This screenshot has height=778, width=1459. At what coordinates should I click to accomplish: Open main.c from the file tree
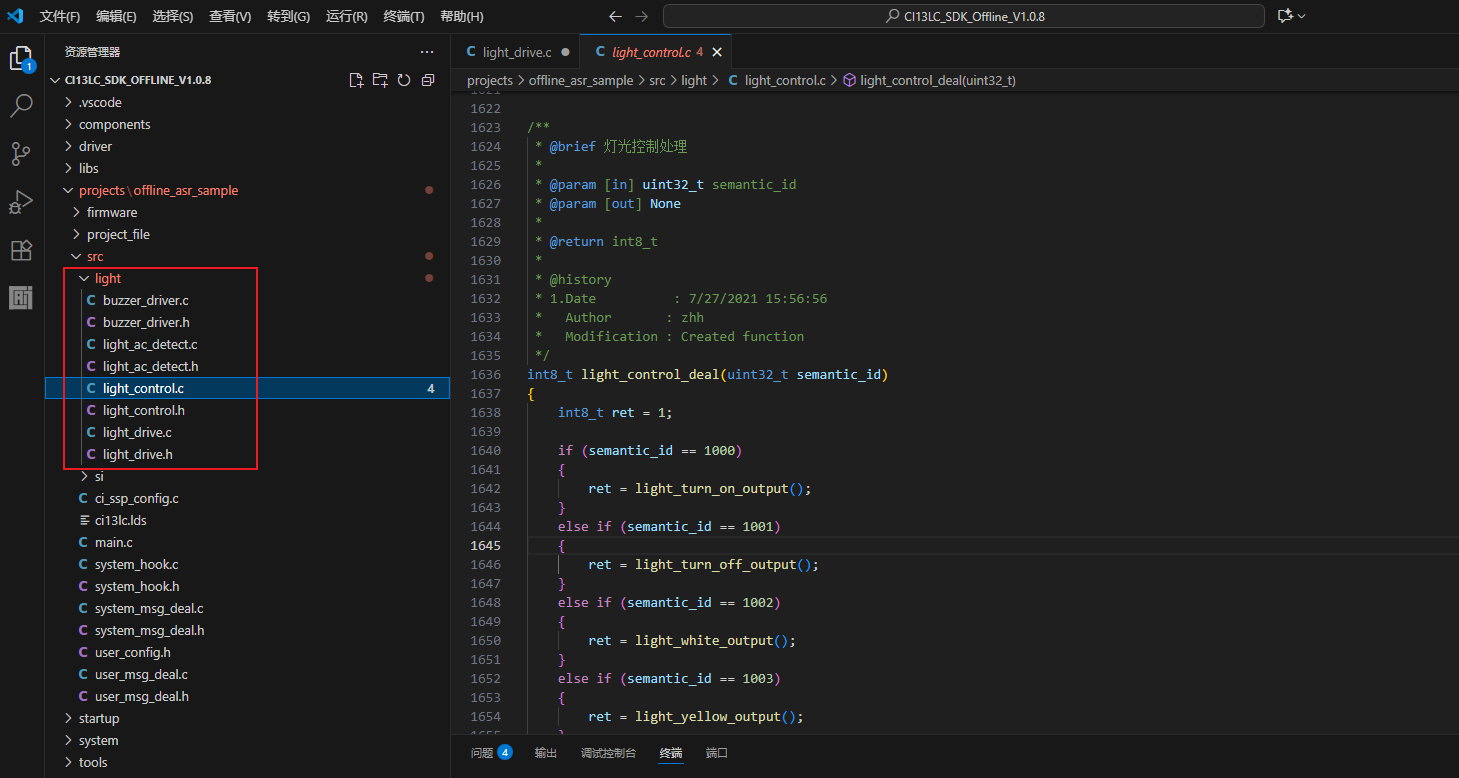113,542
